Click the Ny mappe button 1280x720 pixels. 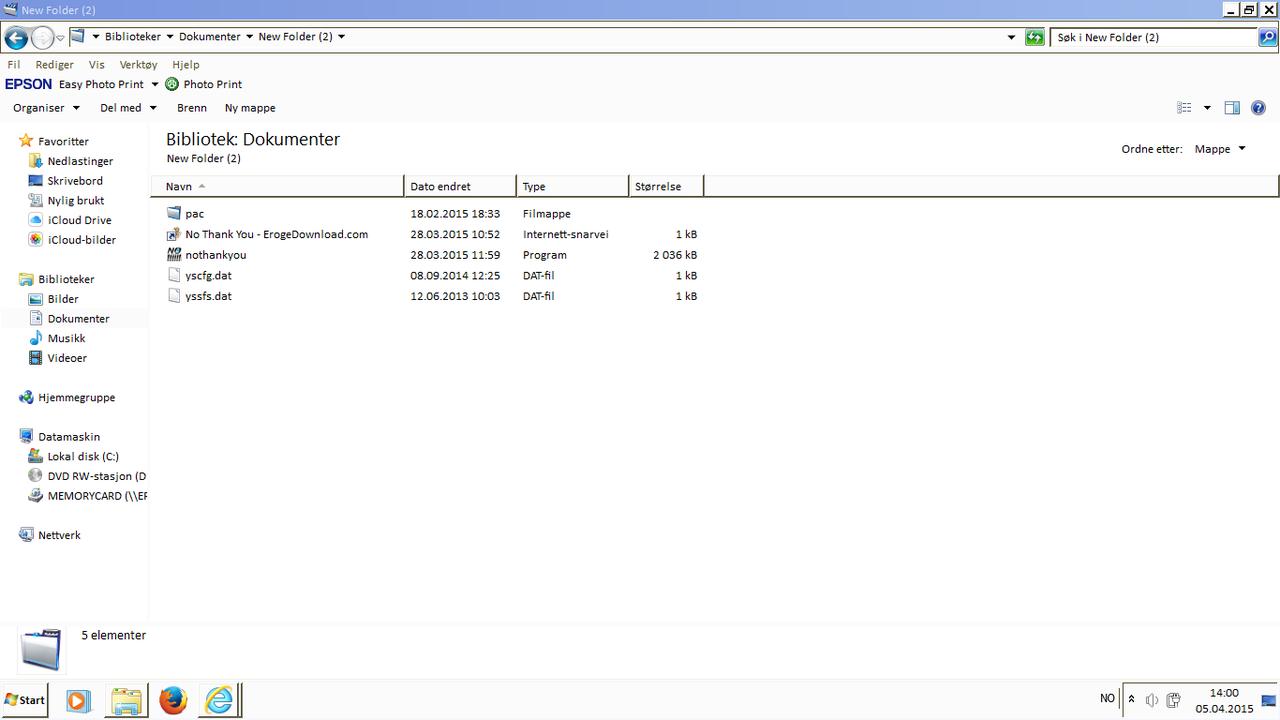pos(250,108)
